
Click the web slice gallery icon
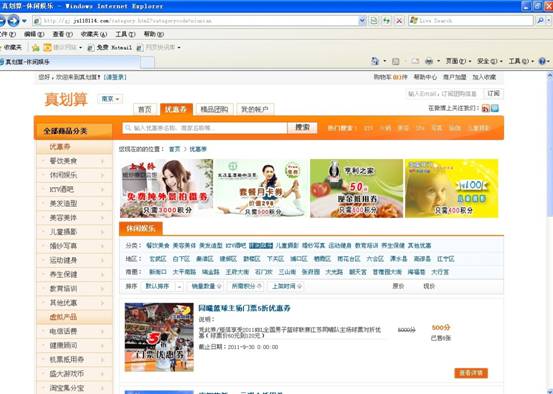point(140,47)
